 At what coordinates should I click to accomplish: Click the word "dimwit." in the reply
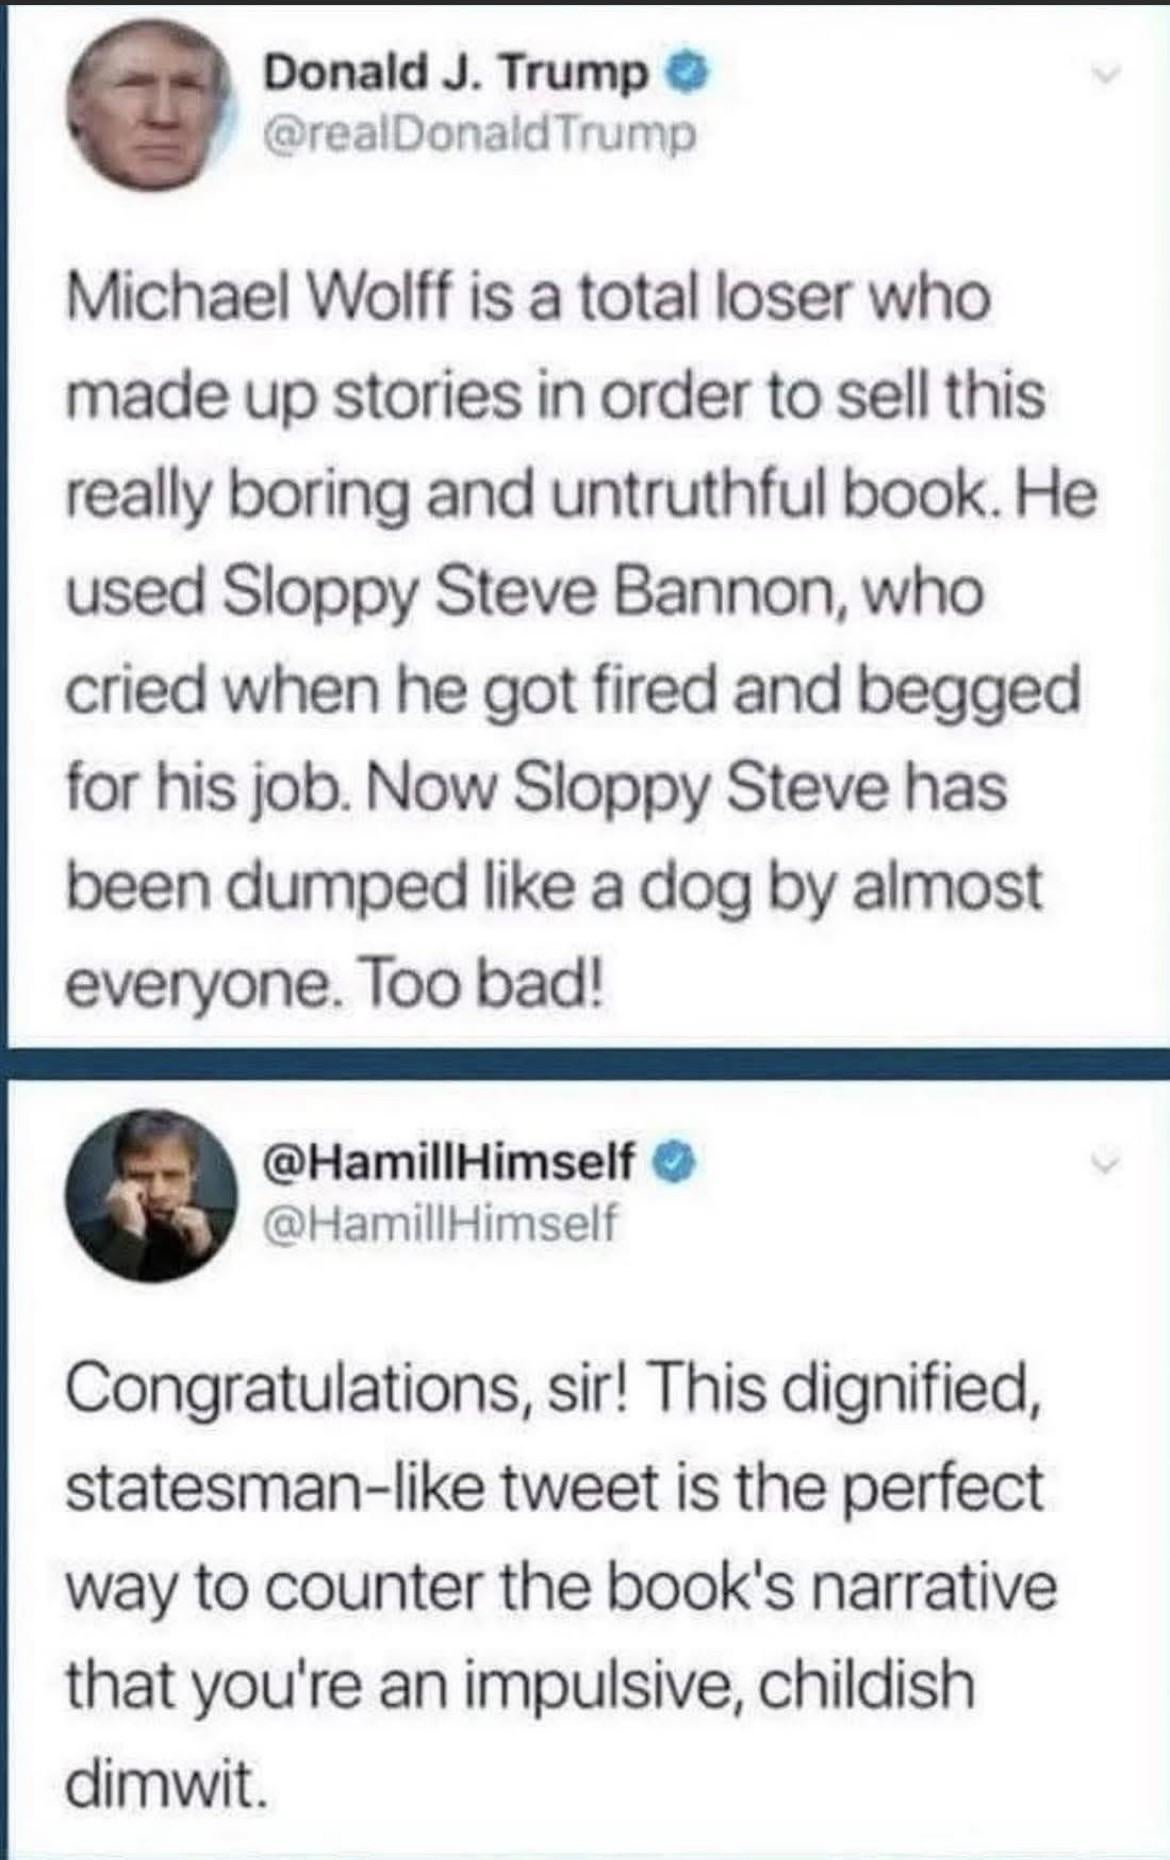(167, 1782)
